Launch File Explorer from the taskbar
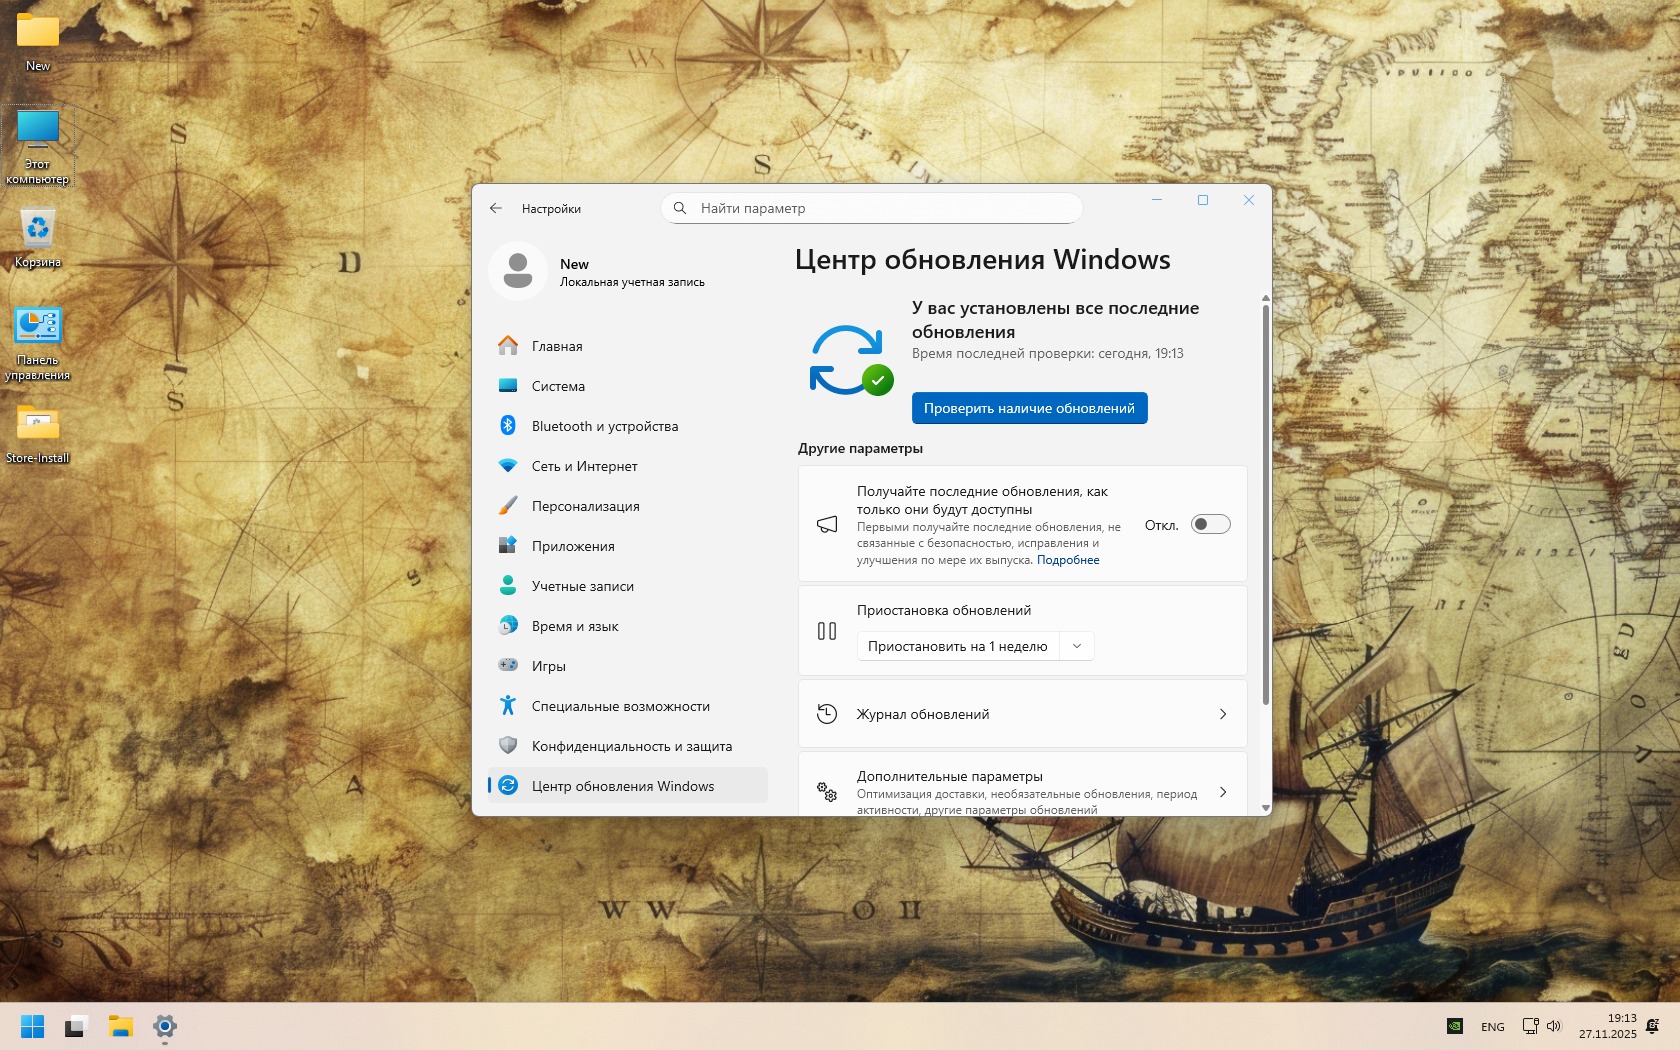Image resolution: width=1680 pixels, height=1050 pixels. (x=121, y=1026)
